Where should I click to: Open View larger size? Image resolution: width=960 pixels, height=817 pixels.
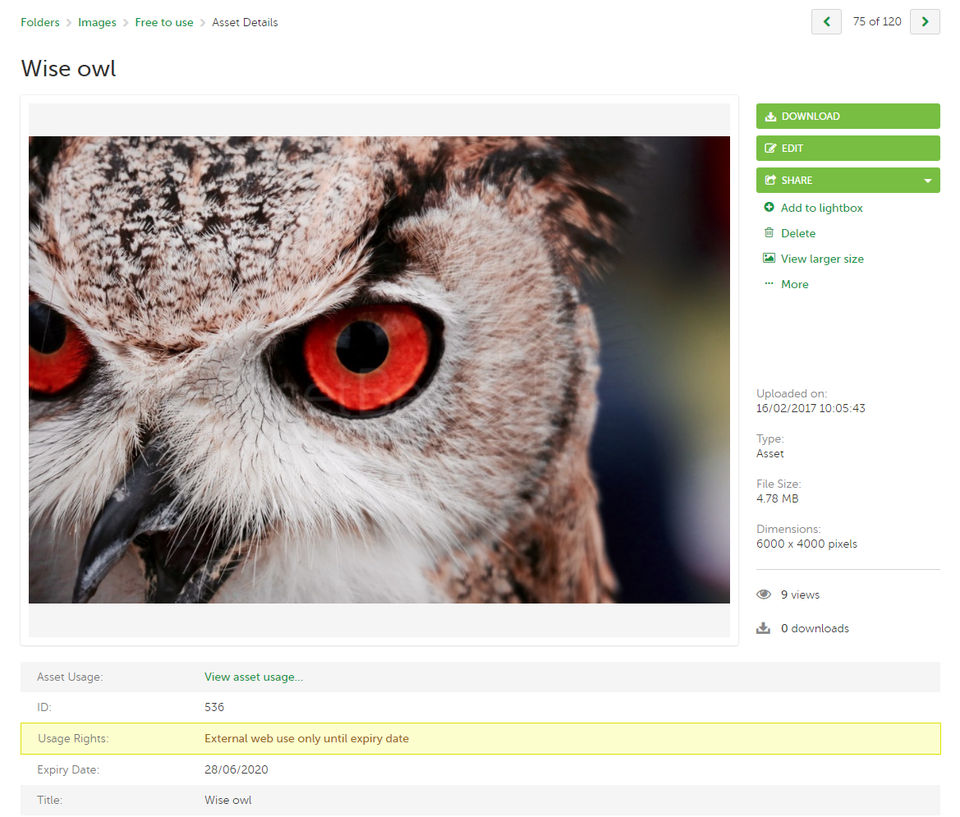point(822,259)
